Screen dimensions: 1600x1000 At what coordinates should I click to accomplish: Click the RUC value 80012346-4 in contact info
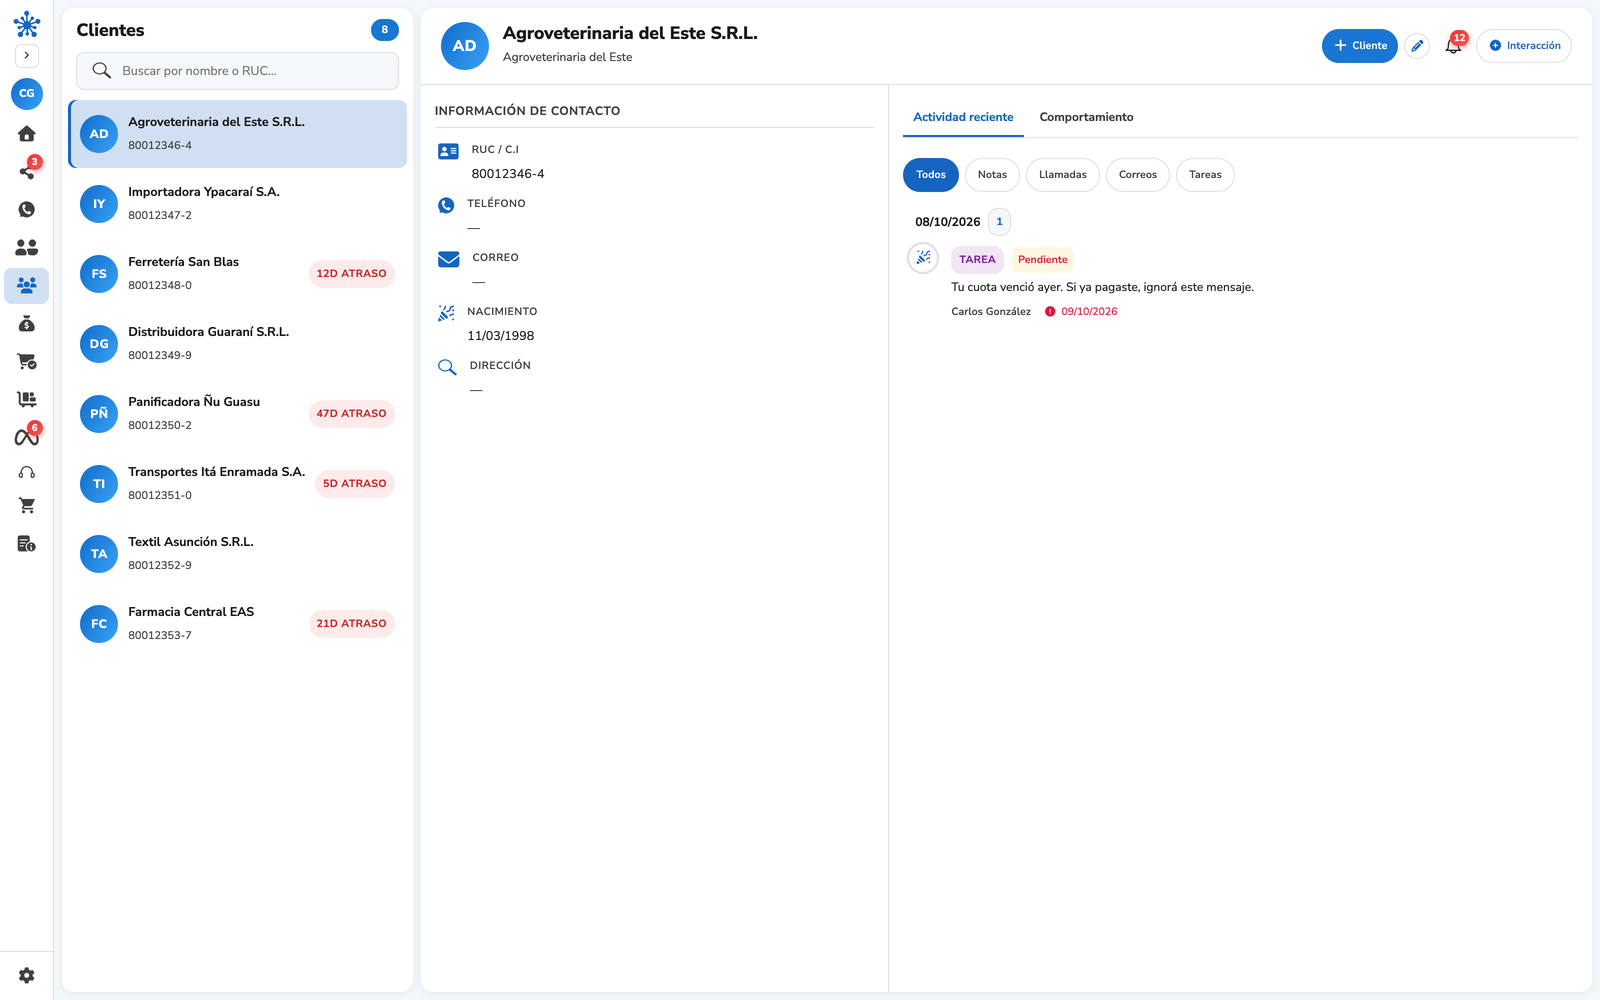pyautogui.click(x=508, y=174)
